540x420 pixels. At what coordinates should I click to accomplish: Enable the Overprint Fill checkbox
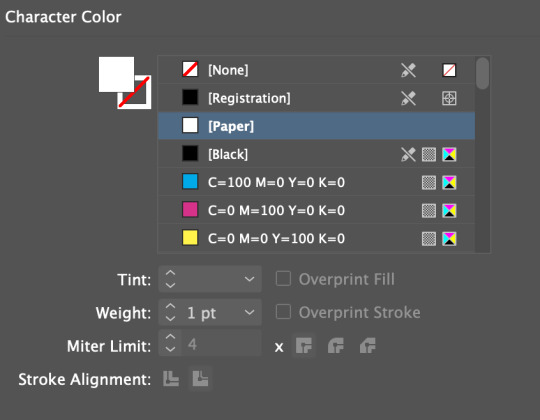[x=283, y=279]
